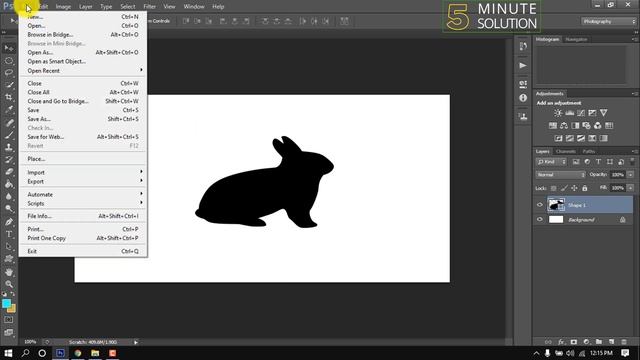Add a Curves adjustment
This screenshot has width=640, height=360.
581,113
